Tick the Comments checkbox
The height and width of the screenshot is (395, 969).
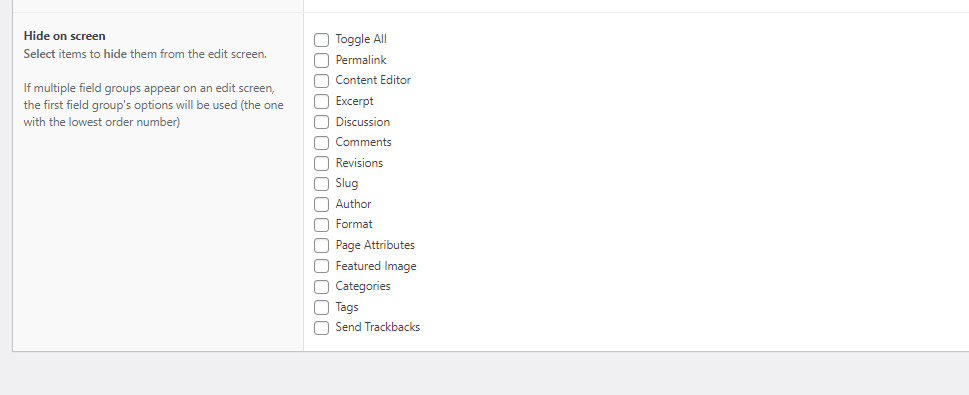[321, 143]
